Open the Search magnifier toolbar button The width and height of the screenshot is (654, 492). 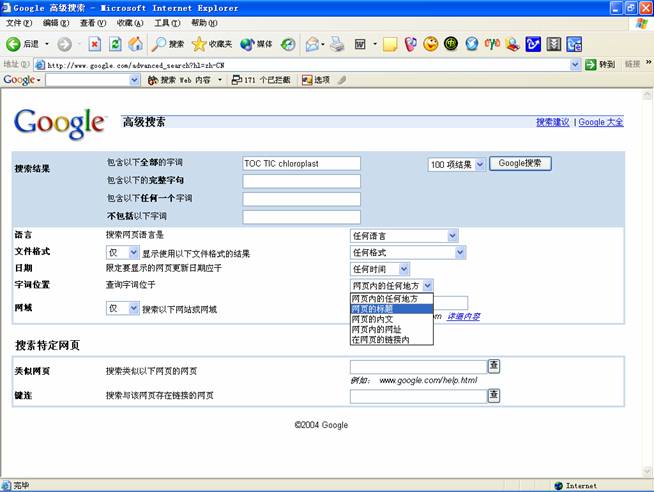coord(168,44)
